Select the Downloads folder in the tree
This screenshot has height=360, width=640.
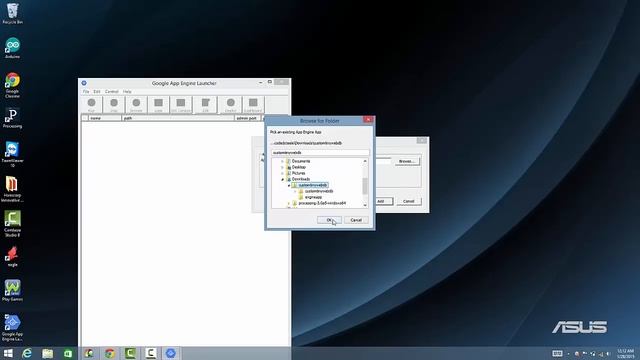[x=301, y=179]
